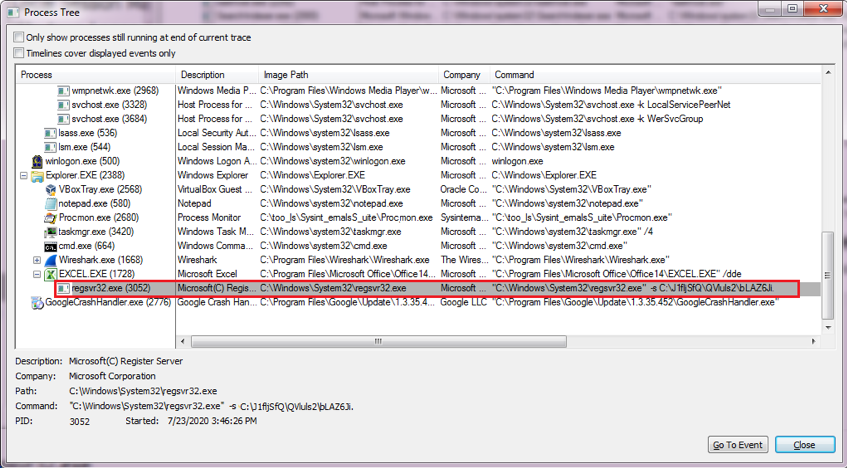Viewport: 847px width, 468px height.
Task: Click the Procmon.exe process icon
Action: (50, 217)
